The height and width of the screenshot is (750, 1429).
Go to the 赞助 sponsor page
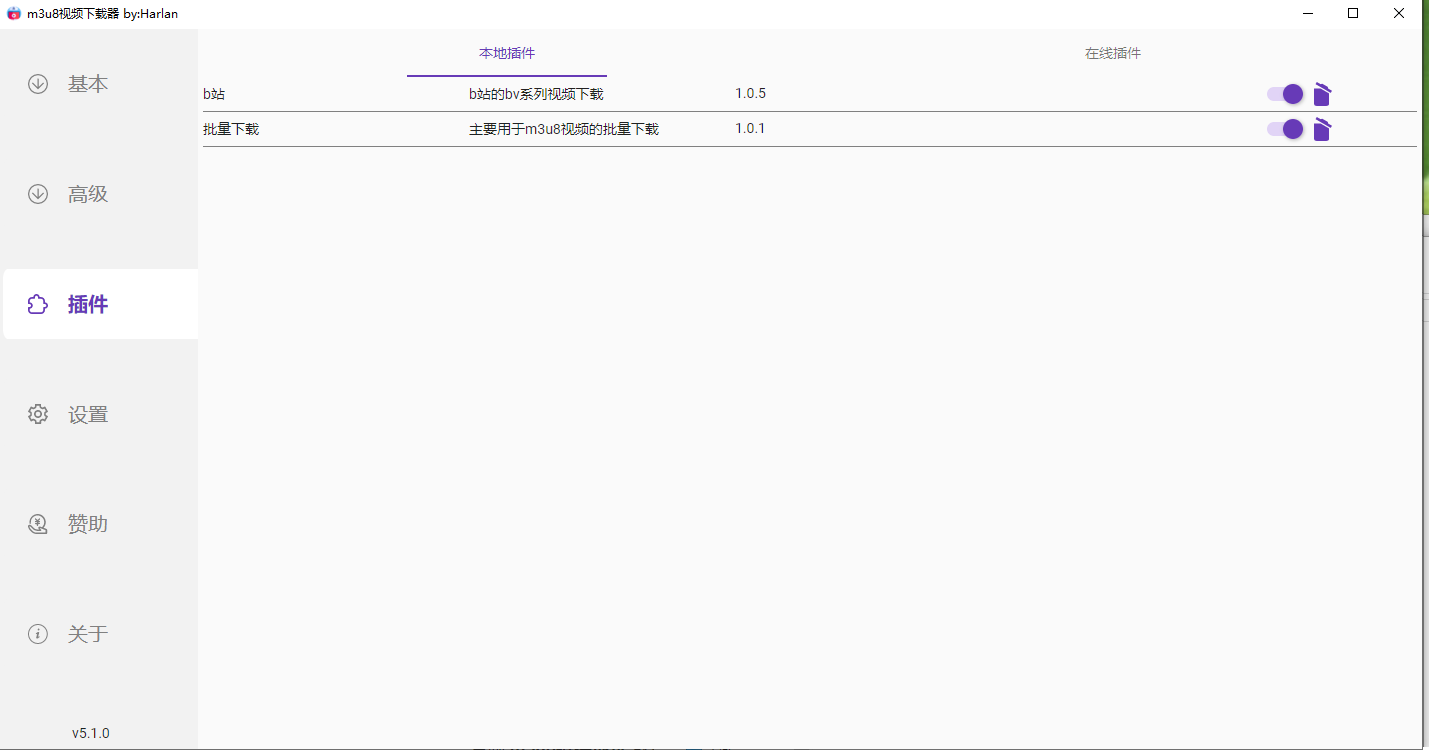click(x=100, y=524)
